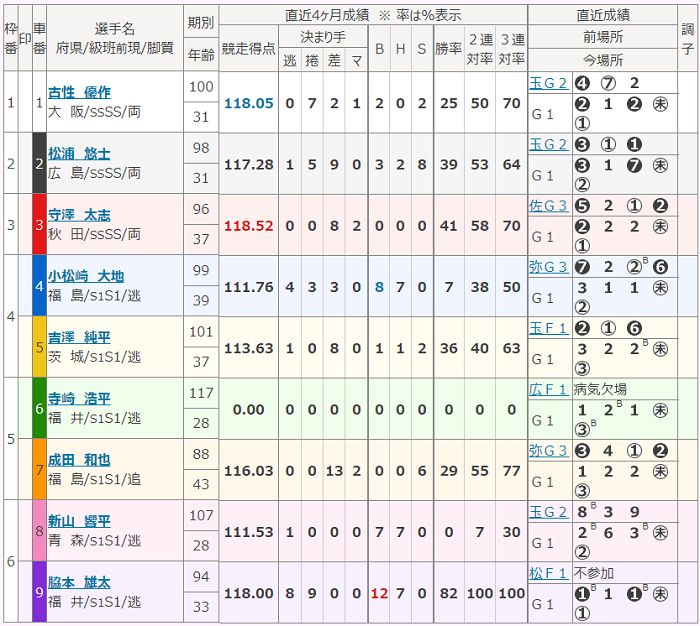Open 佐G3 previous venue results link
This screenshot has height=626, width=700.
coord(548,206)
